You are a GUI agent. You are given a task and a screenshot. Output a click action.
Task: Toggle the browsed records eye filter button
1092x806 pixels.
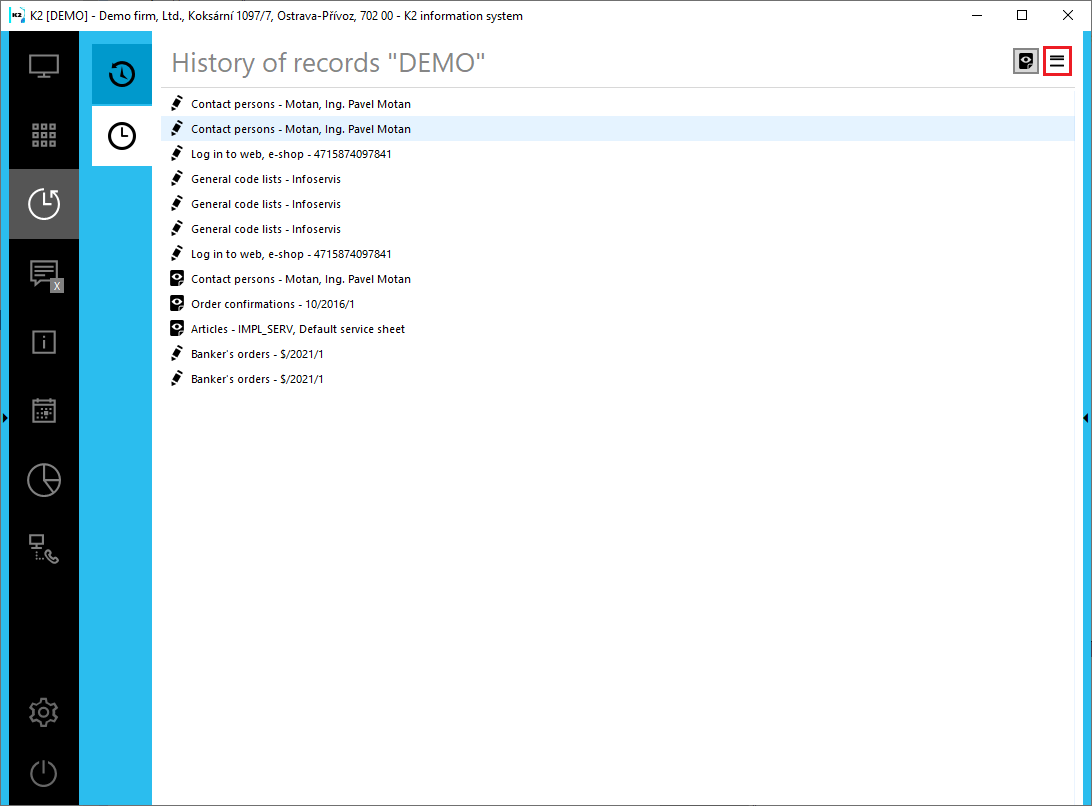(1026, 61)
